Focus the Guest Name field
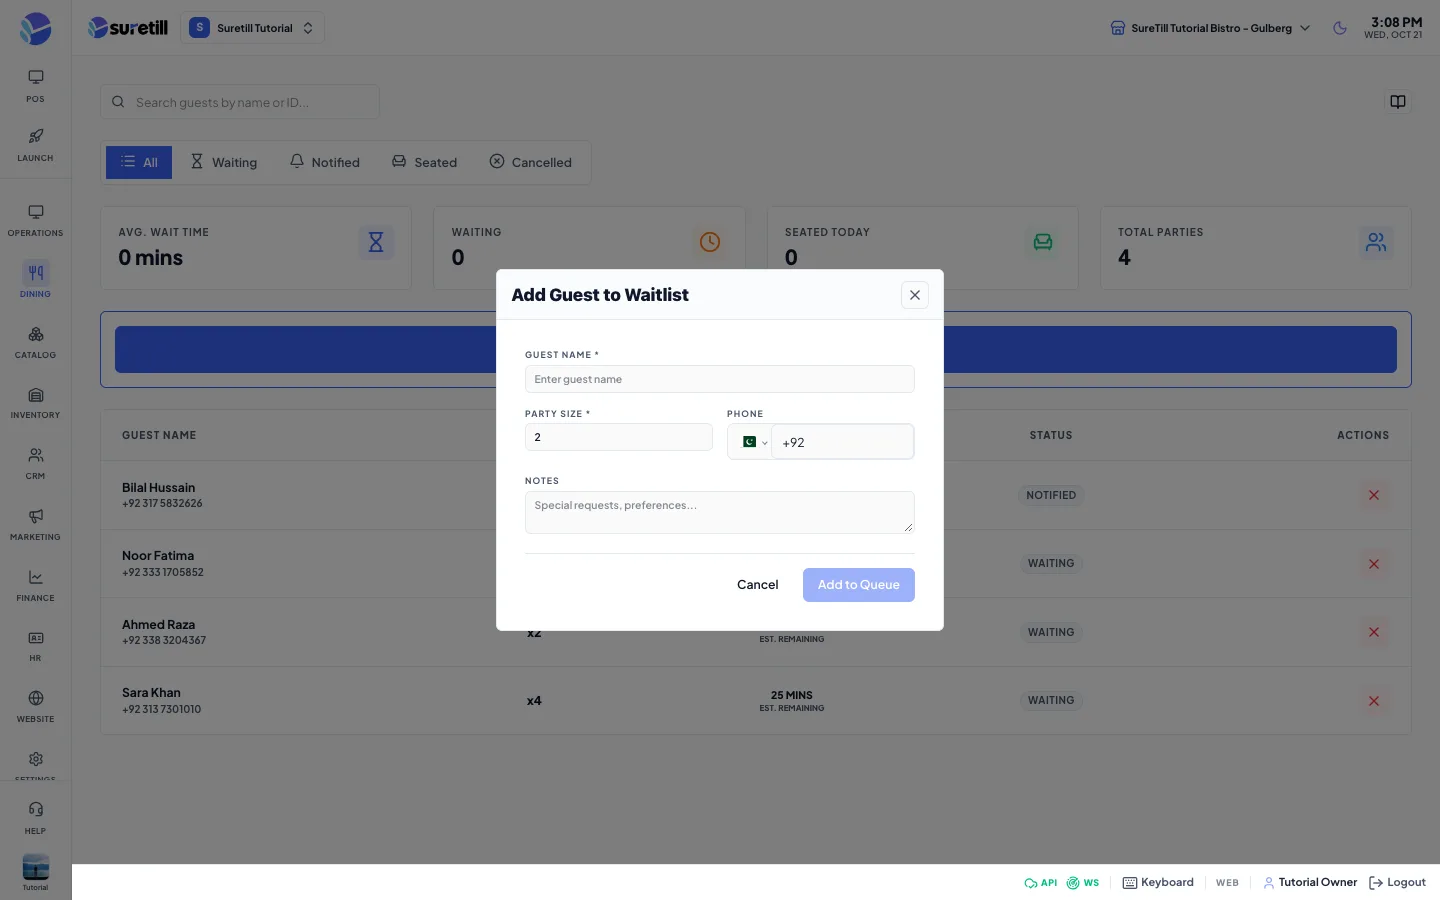The height and width of the screenshot is (900, 1440). tap(719, 379)
